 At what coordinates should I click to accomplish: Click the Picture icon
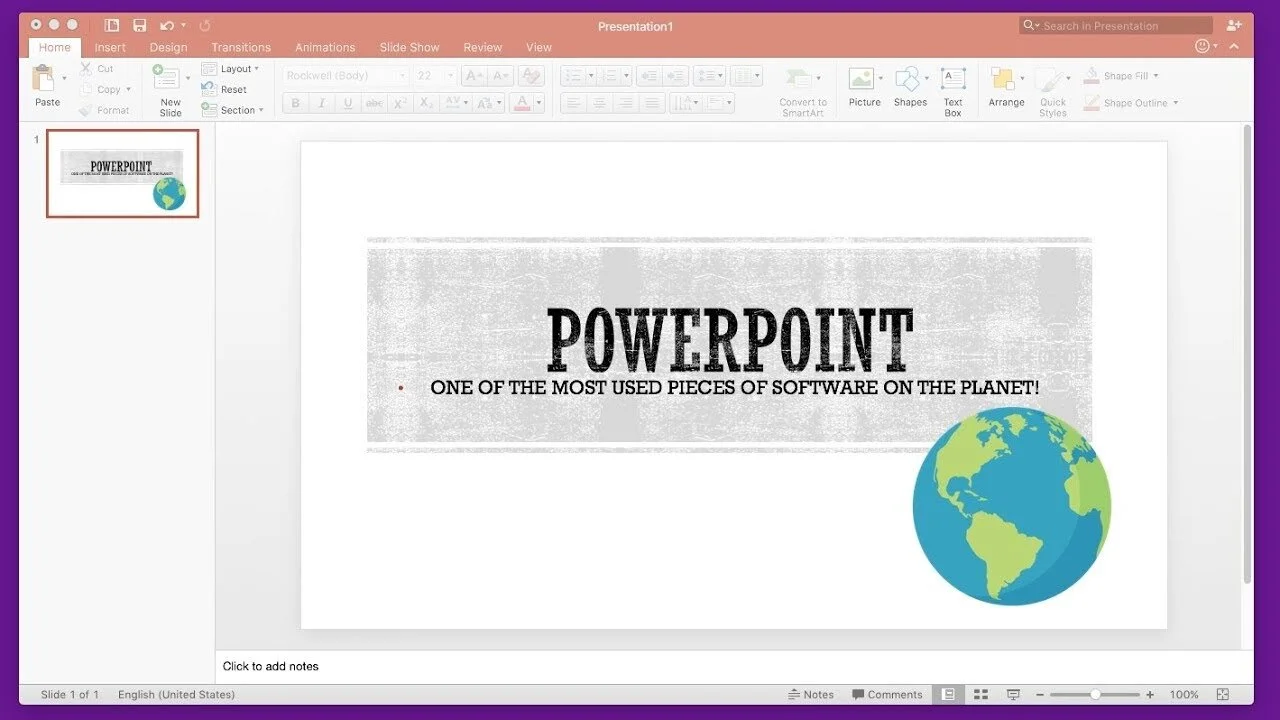(x=861, y=80)
